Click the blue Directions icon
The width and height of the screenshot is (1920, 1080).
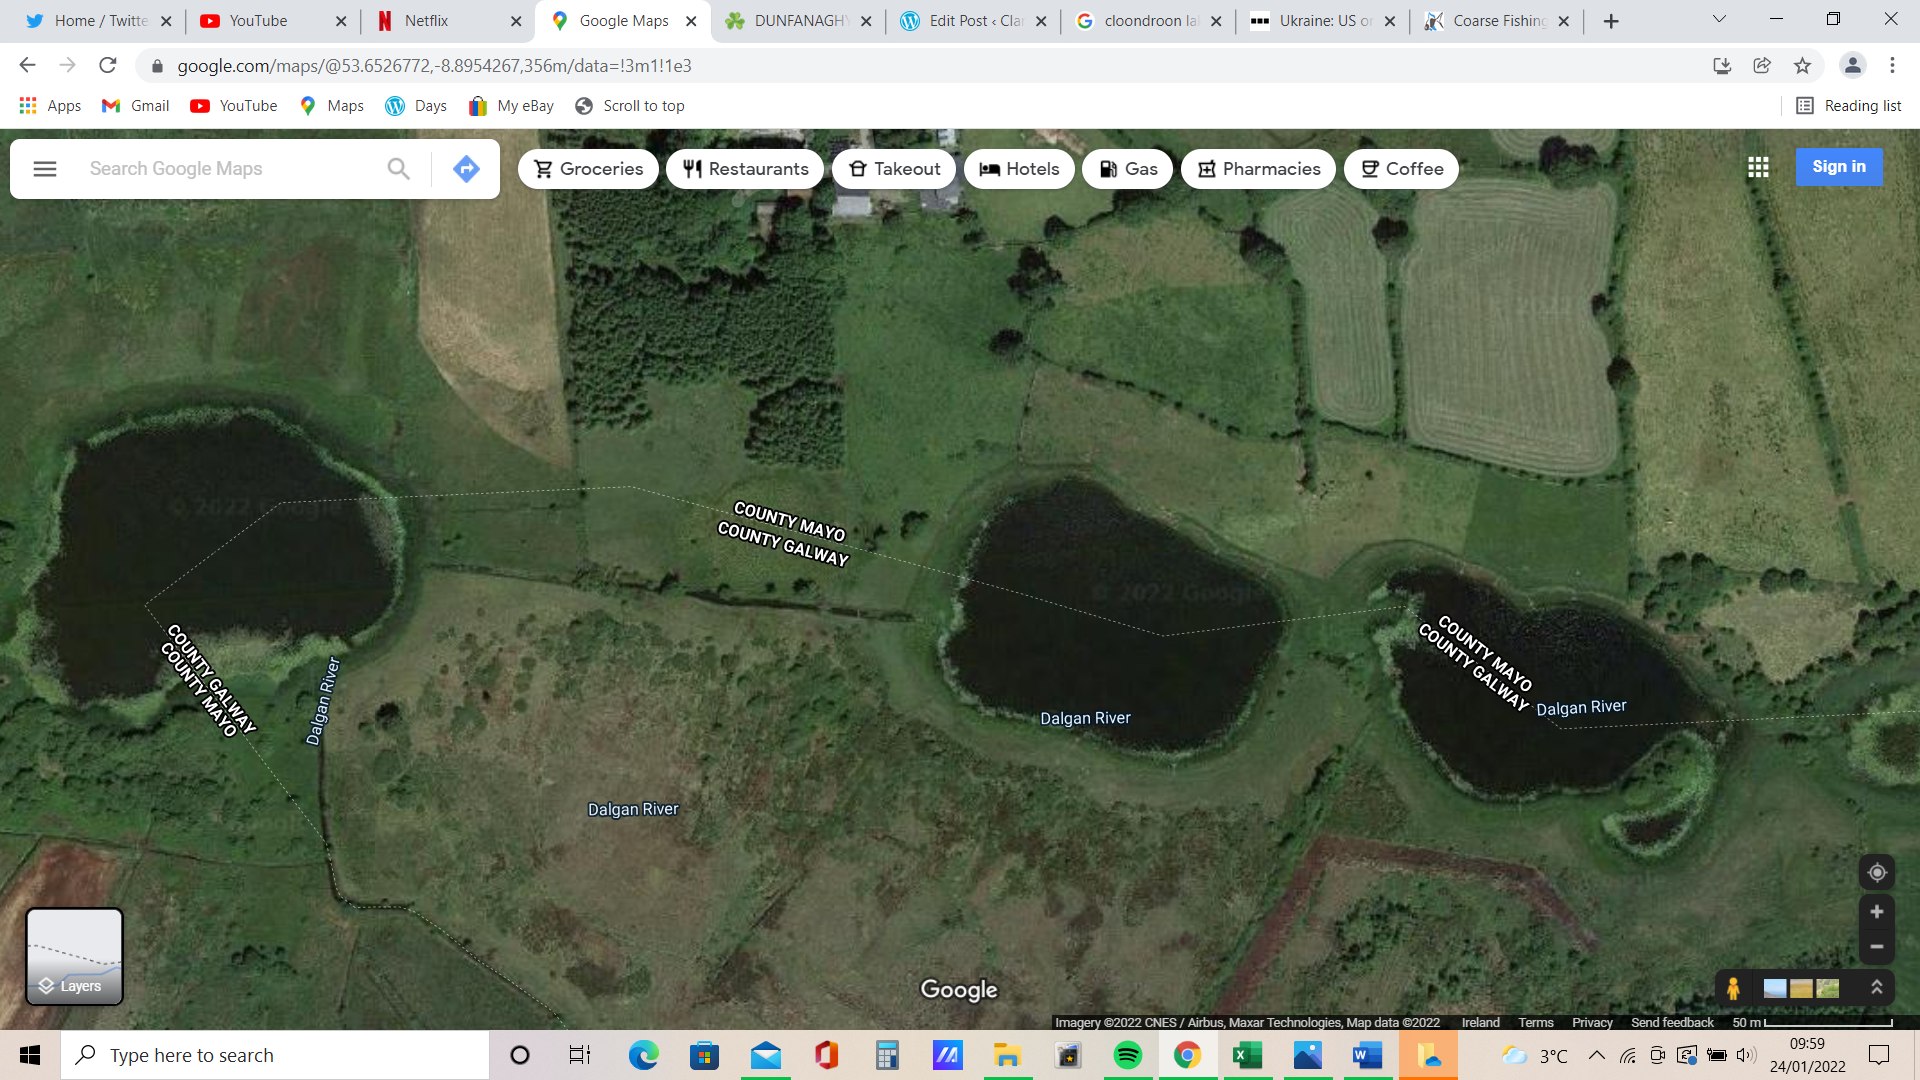tap(466, 169)
